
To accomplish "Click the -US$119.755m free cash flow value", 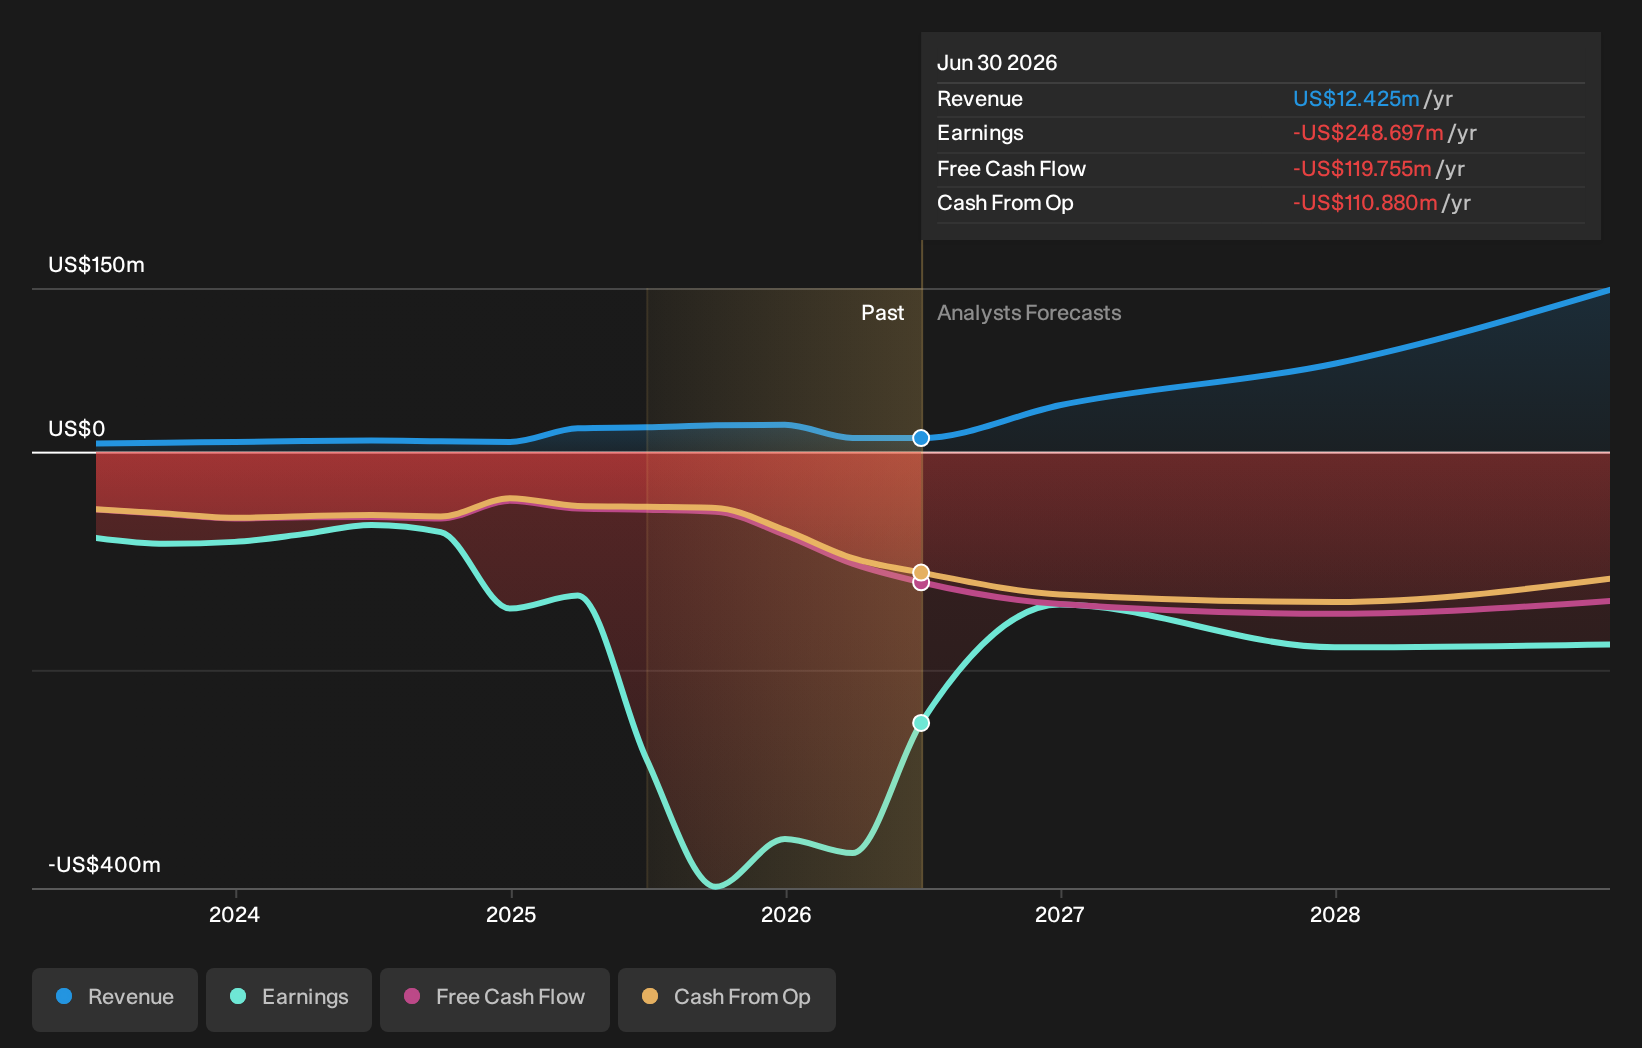I will pyautogui.click(x=1362, y=169).
